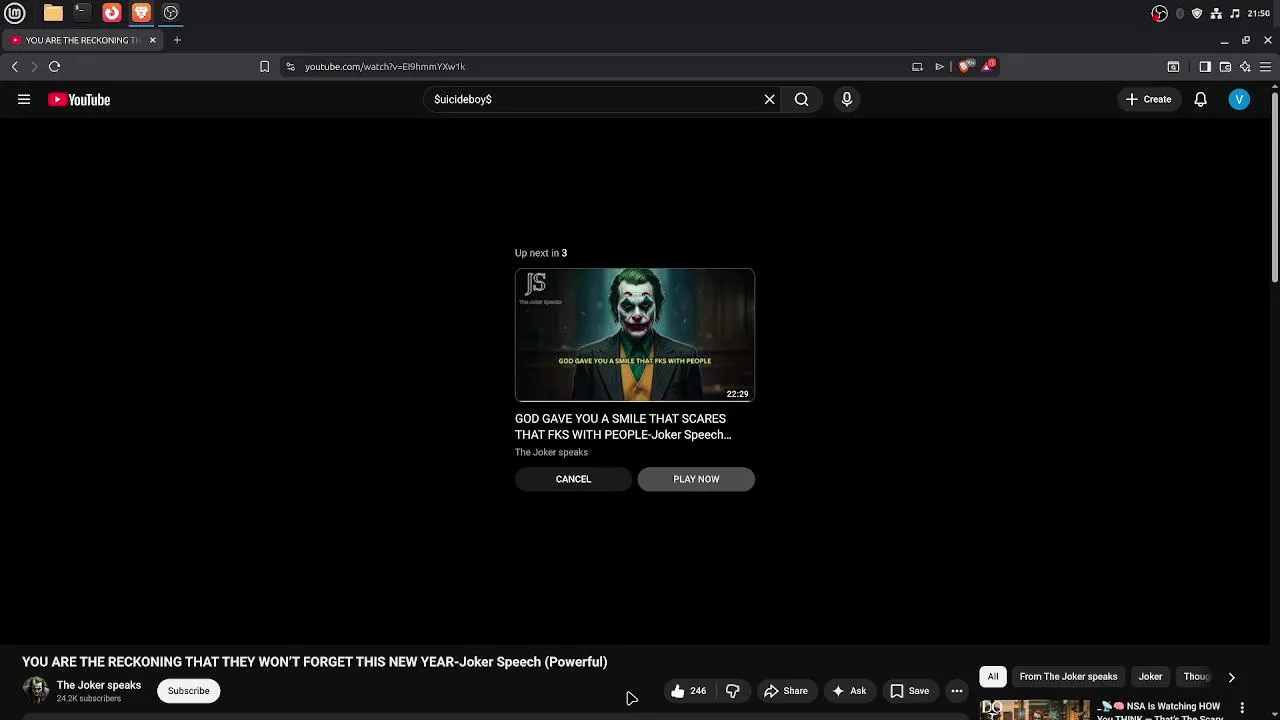Viewport: 1280px width, 720px height.
Task: View site information icon in address bar
Action: [x=290, y=67]
